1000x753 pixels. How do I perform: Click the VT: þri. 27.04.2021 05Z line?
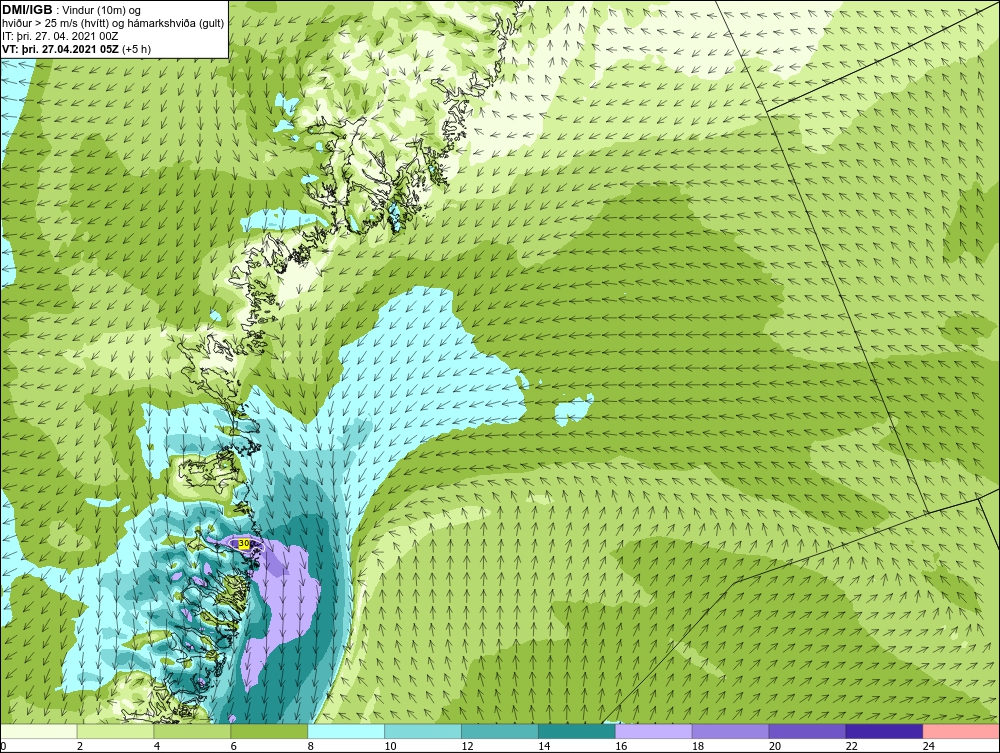77,49
